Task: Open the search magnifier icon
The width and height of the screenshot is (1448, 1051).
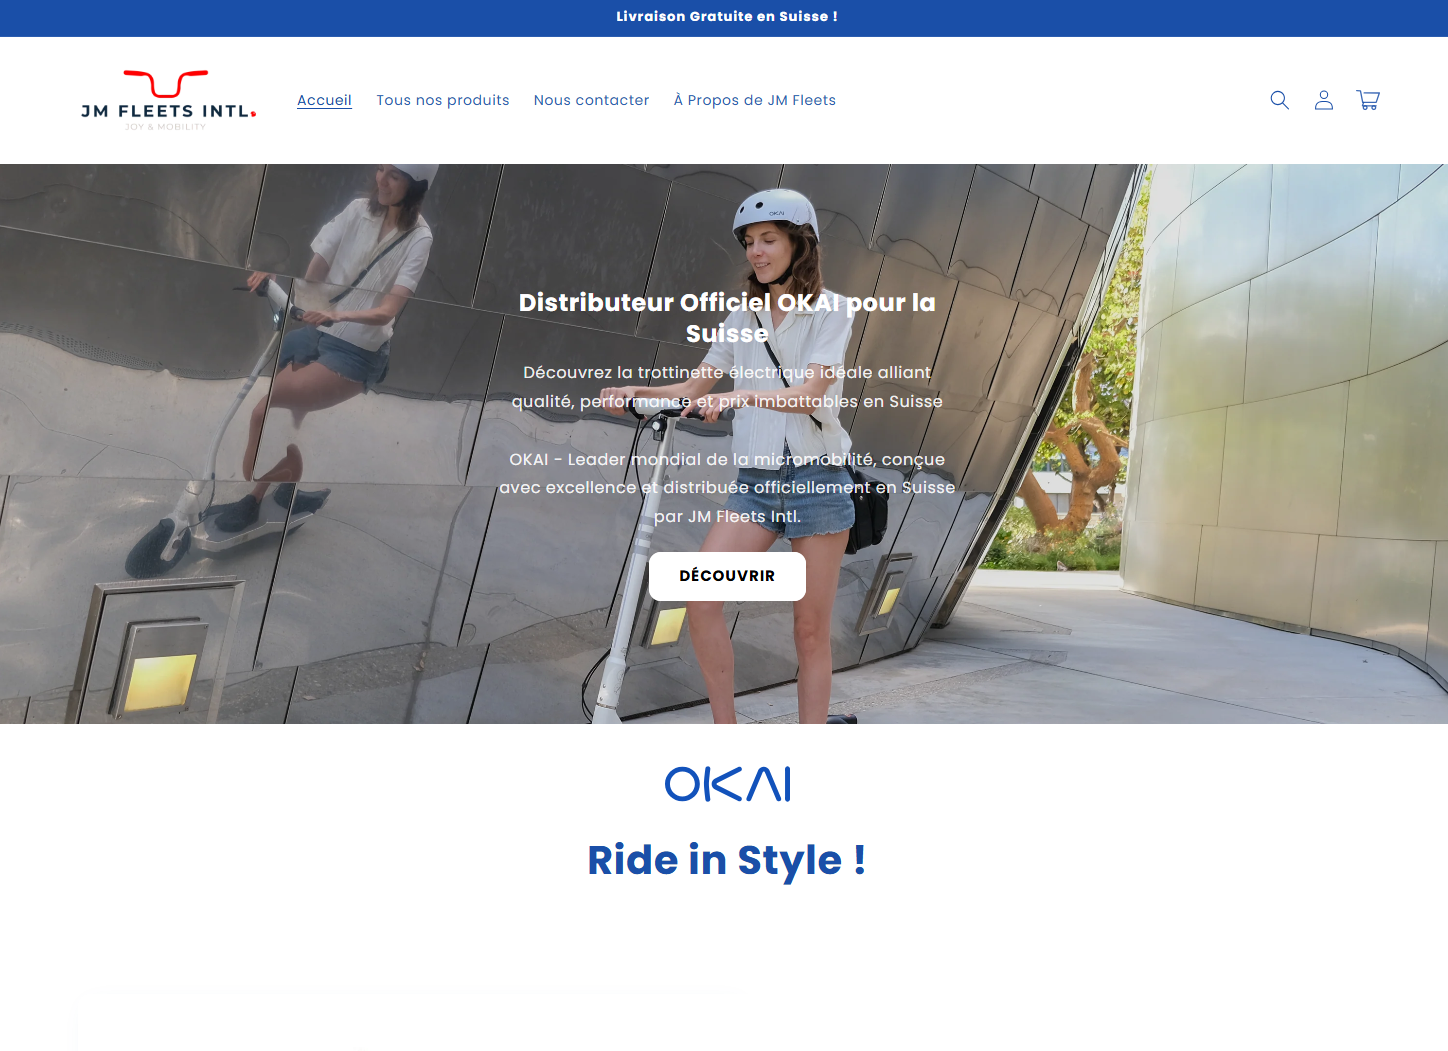Action: 1279,100
